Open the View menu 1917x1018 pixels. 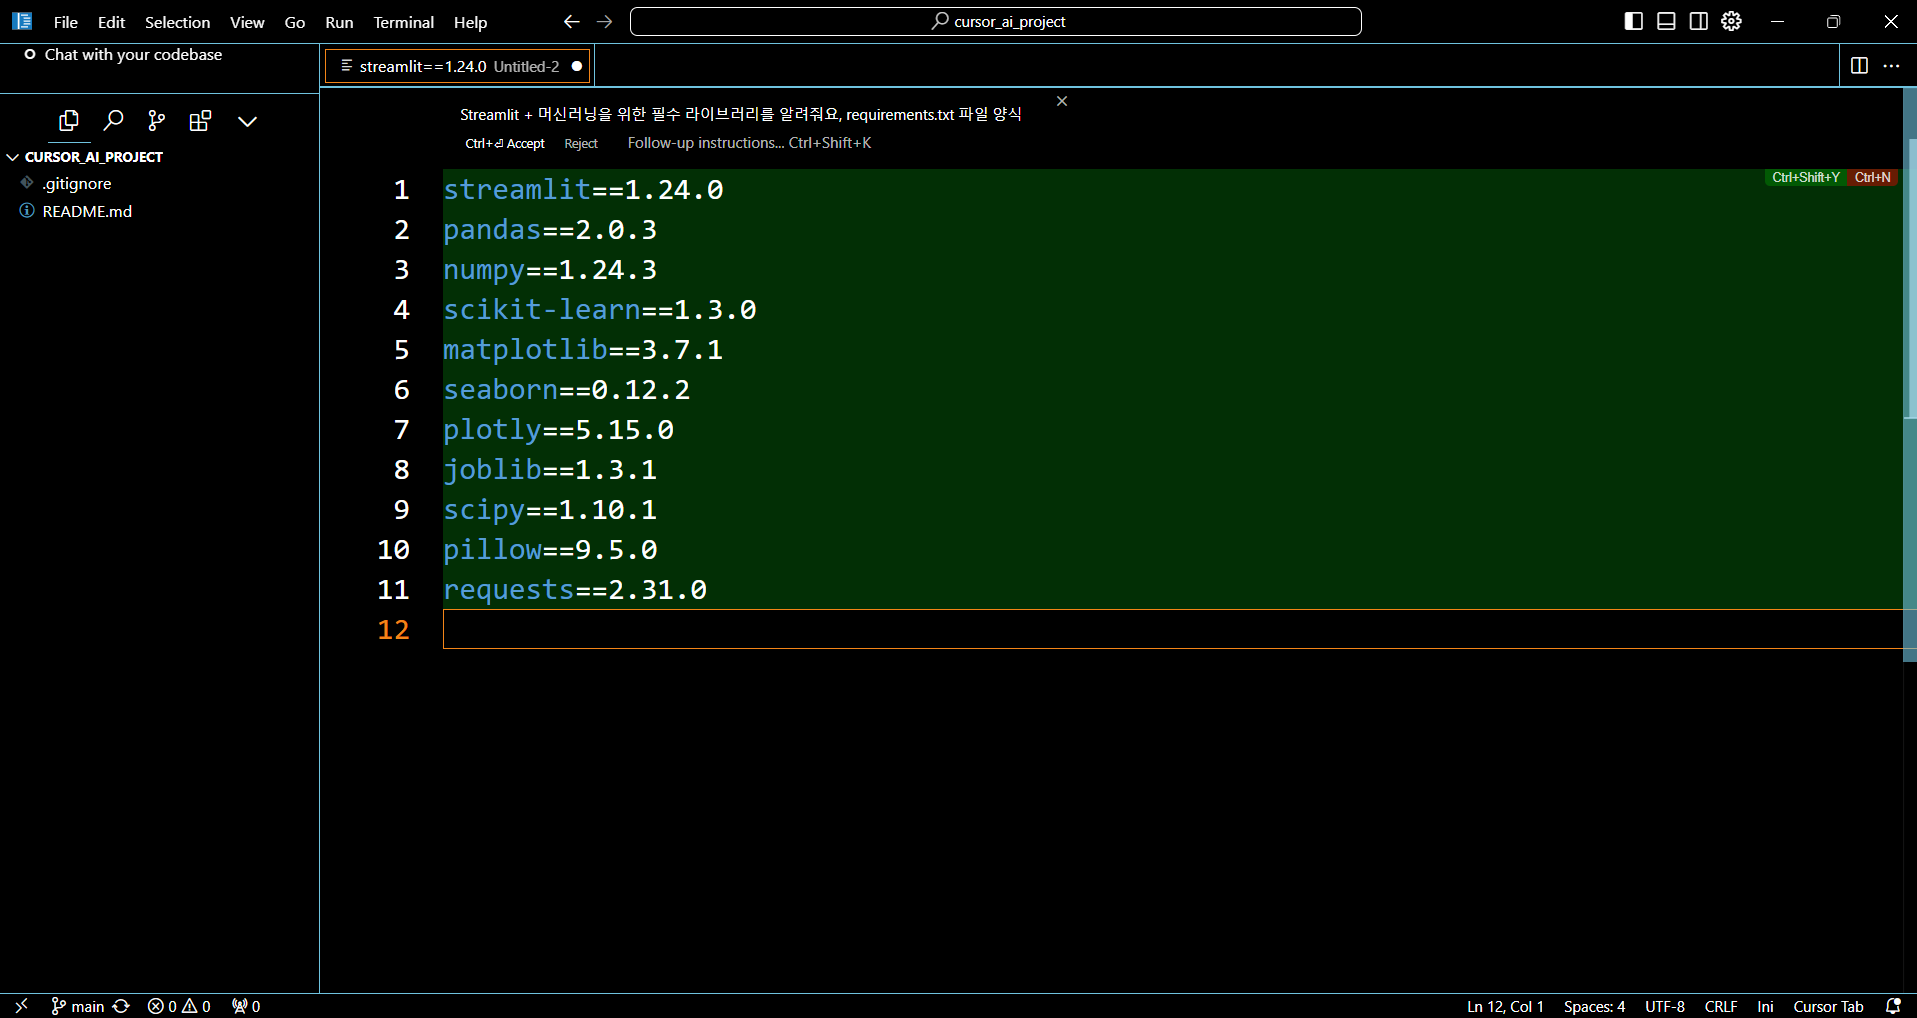click(247, 22)
